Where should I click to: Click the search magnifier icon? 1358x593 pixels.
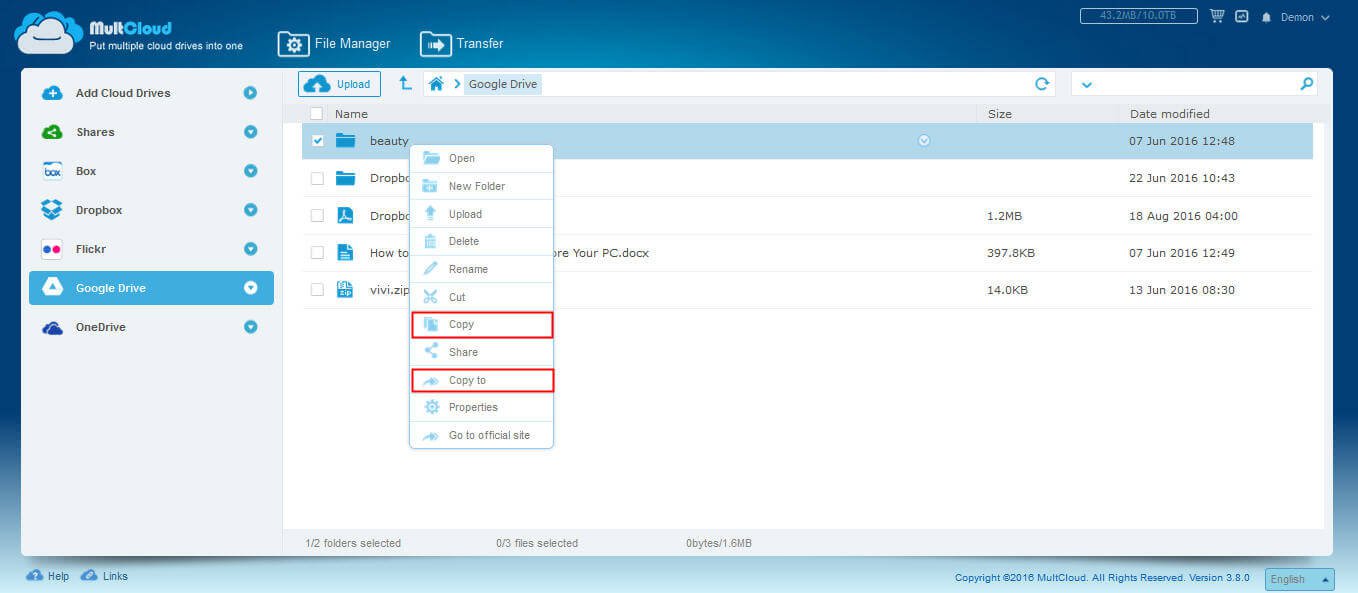(x=1306, y=84)
